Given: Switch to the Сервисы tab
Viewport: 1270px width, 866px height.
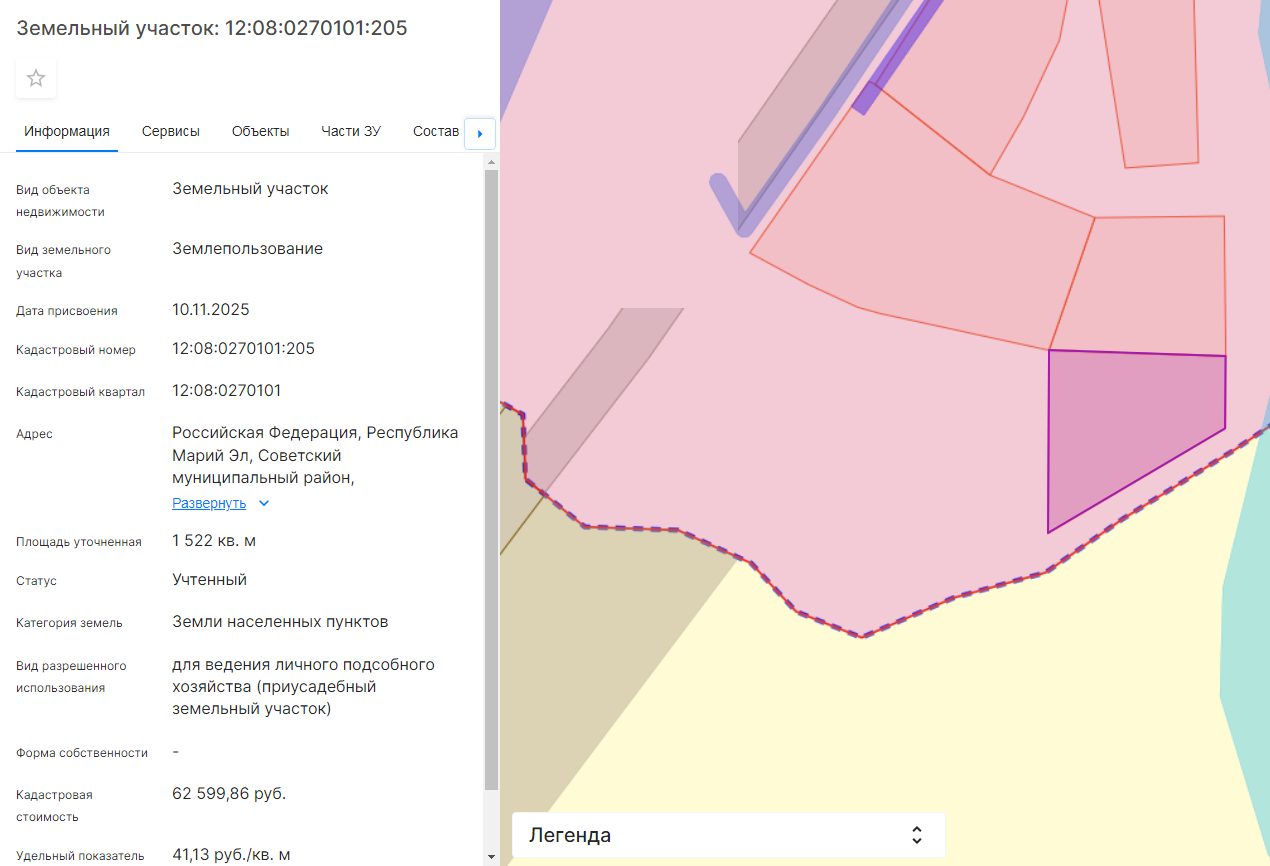Looking at the screenshot, I should (171, 131).
